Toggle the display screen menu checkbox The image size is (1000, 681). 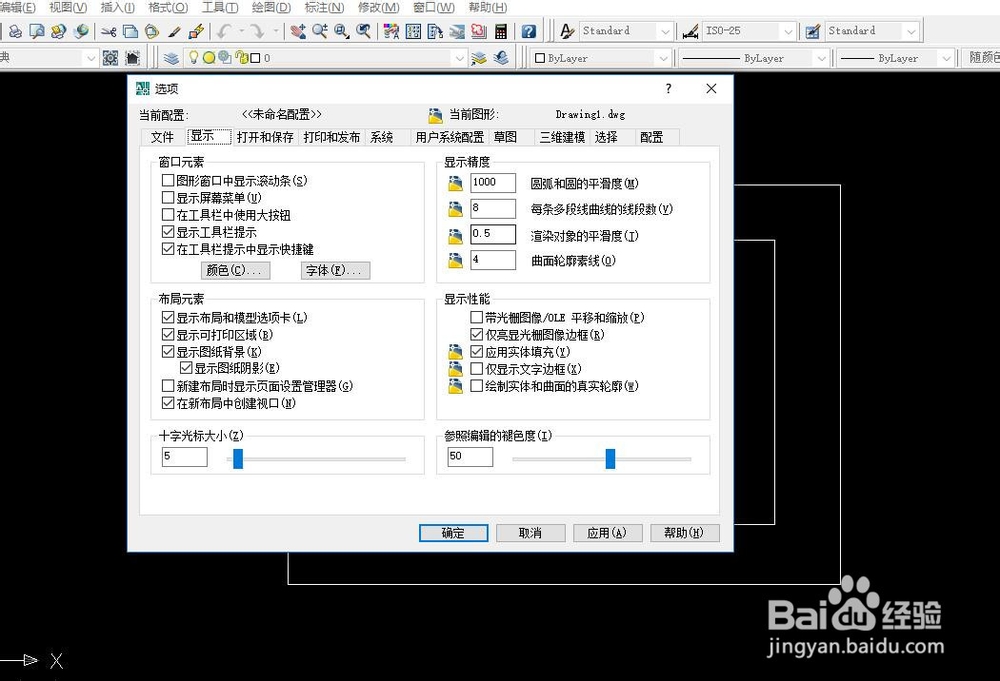click(x=168, y=198)
